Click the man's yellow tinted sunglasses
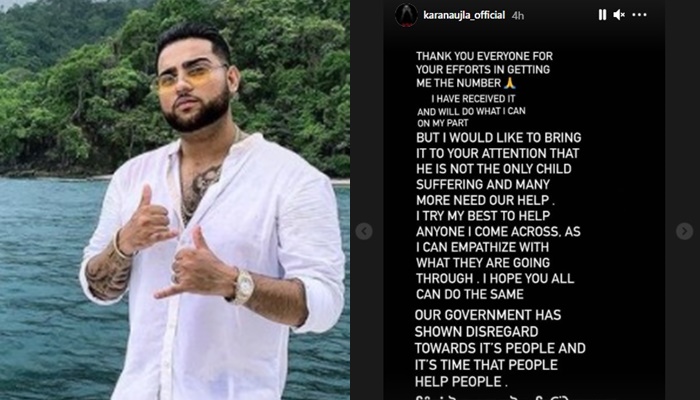This screenshot has width=700, height=400. 190,78
